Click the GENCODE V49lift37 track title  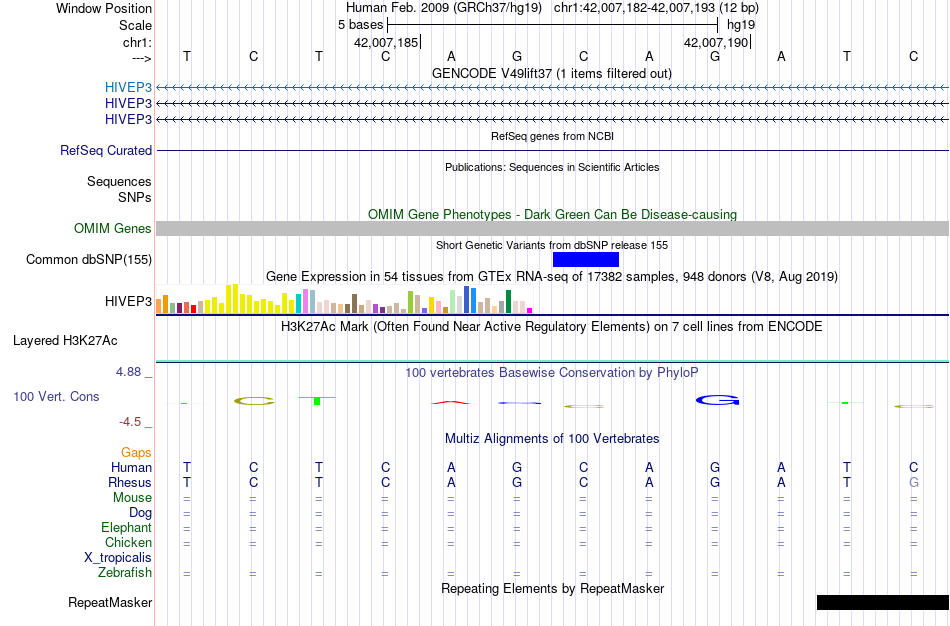tap(552, 73)
